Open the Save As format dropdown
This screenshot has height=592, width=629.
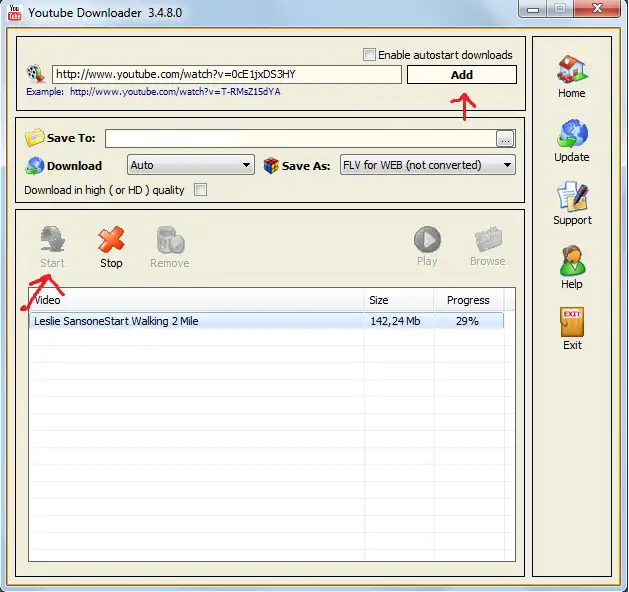pyautogui.click(x=427, y=165)
